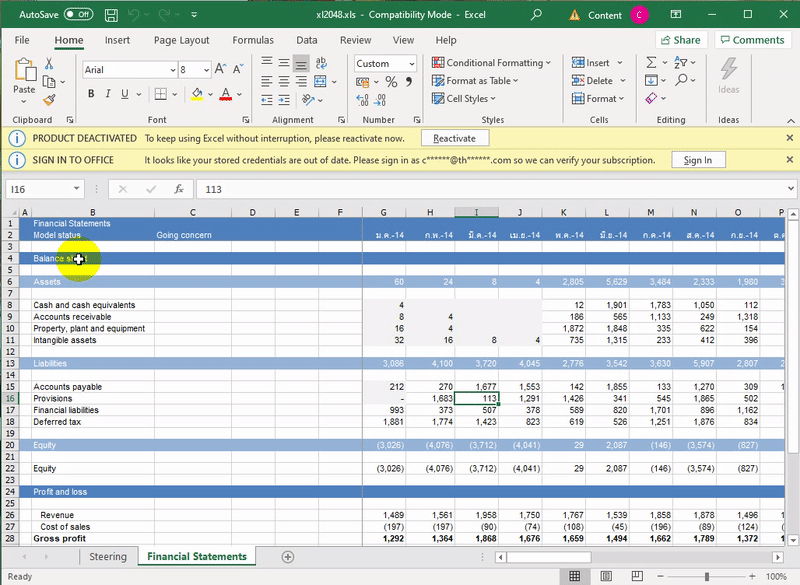Click the AutoSum sigma icon
The width and height of the screenshot is (800, 585).
652,62
